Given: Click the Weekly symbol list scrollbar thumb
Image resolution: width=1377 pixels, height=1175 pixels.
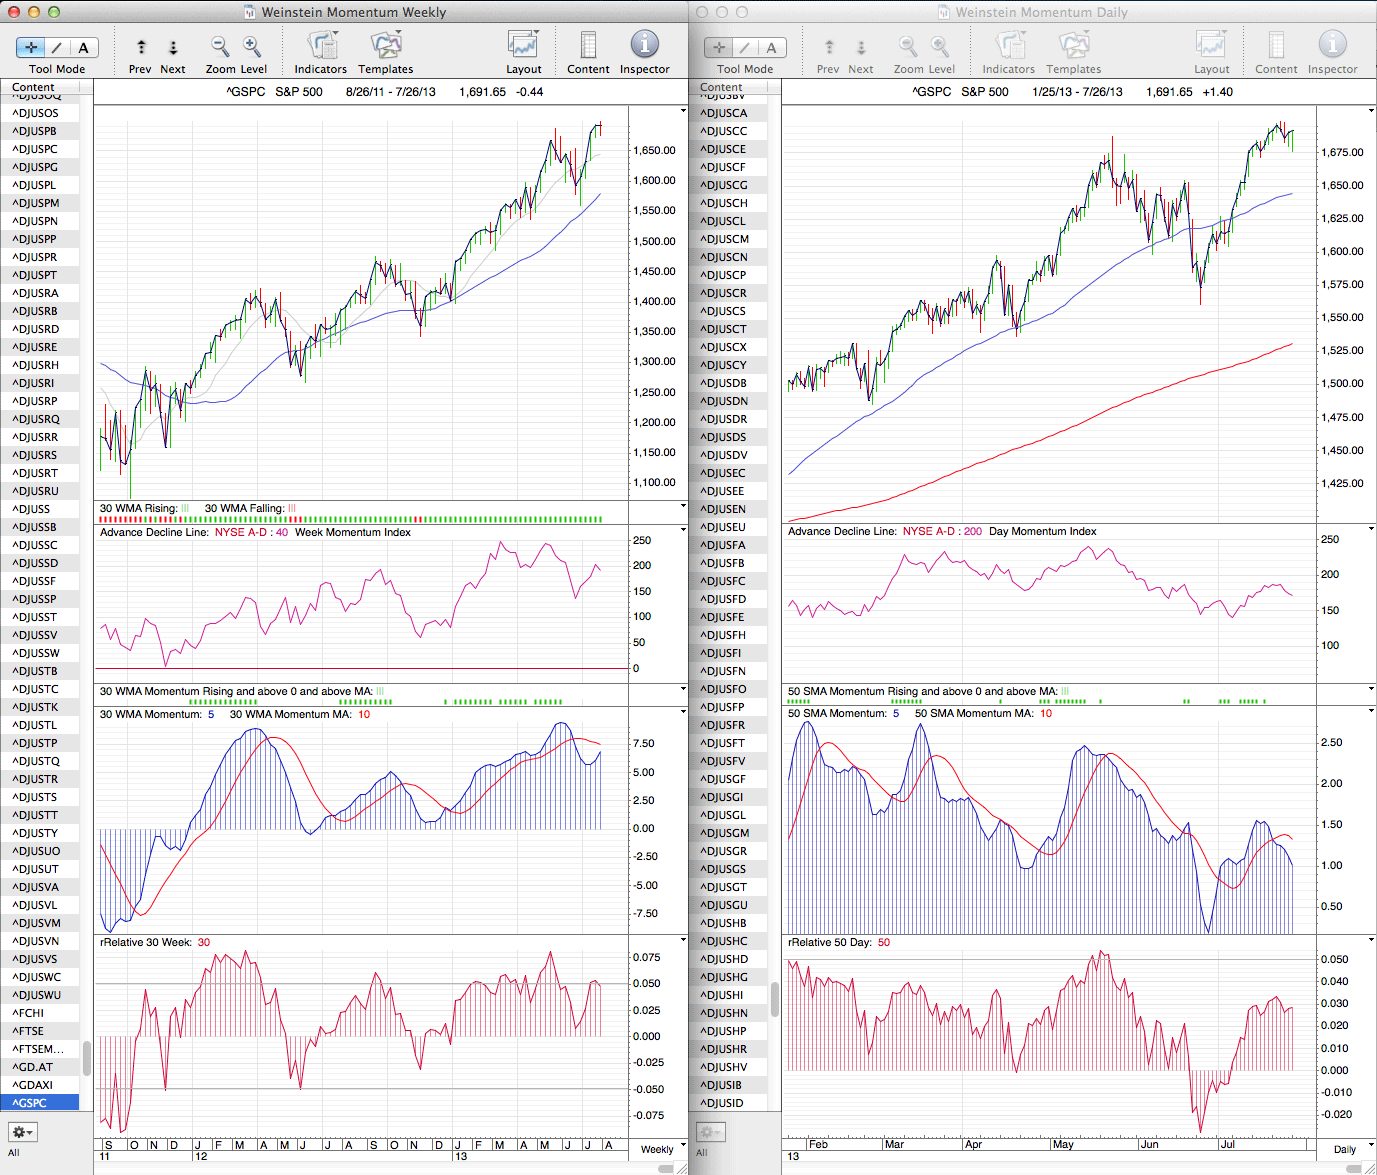Looking at the screenshot, I should 87,1057.
